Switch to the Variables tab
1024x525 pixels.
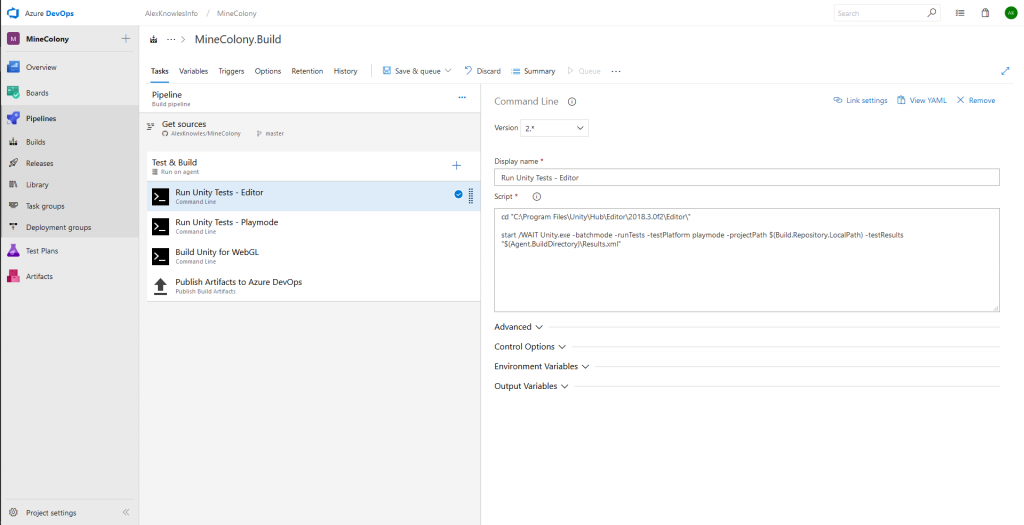(x=193, y=71)
